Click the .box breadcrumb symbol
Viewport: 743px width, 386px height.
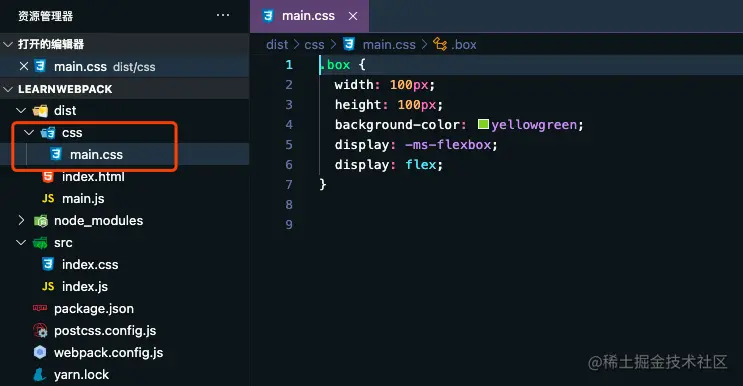455,45
